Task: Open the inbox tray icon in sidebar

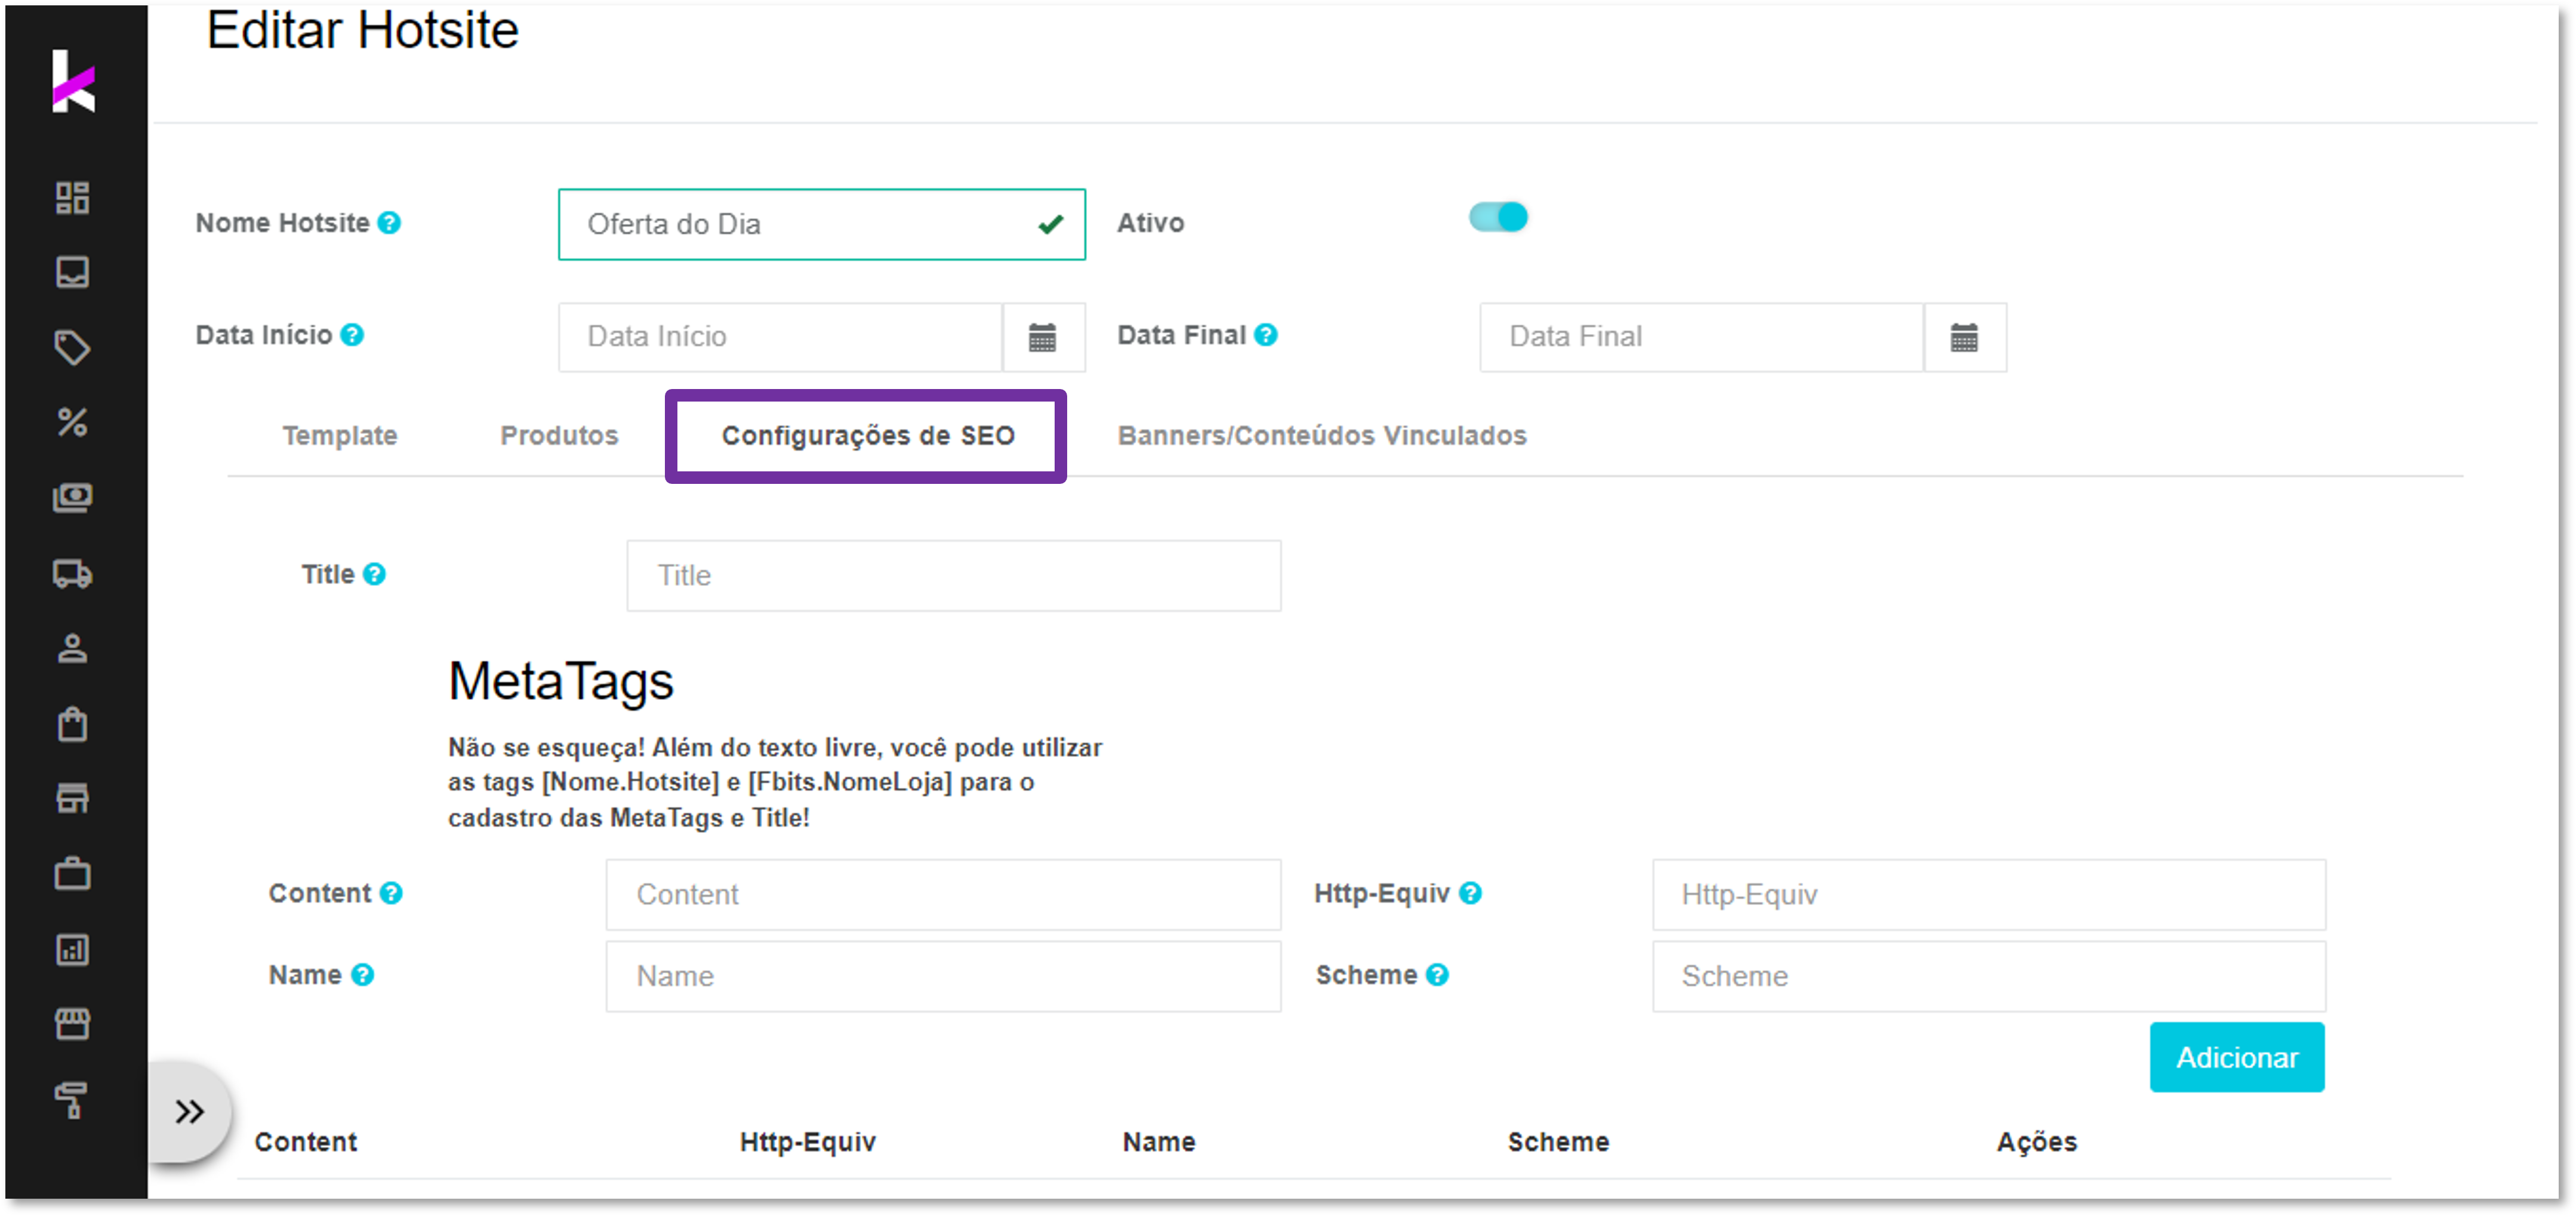Action: (x=73, y=272)
